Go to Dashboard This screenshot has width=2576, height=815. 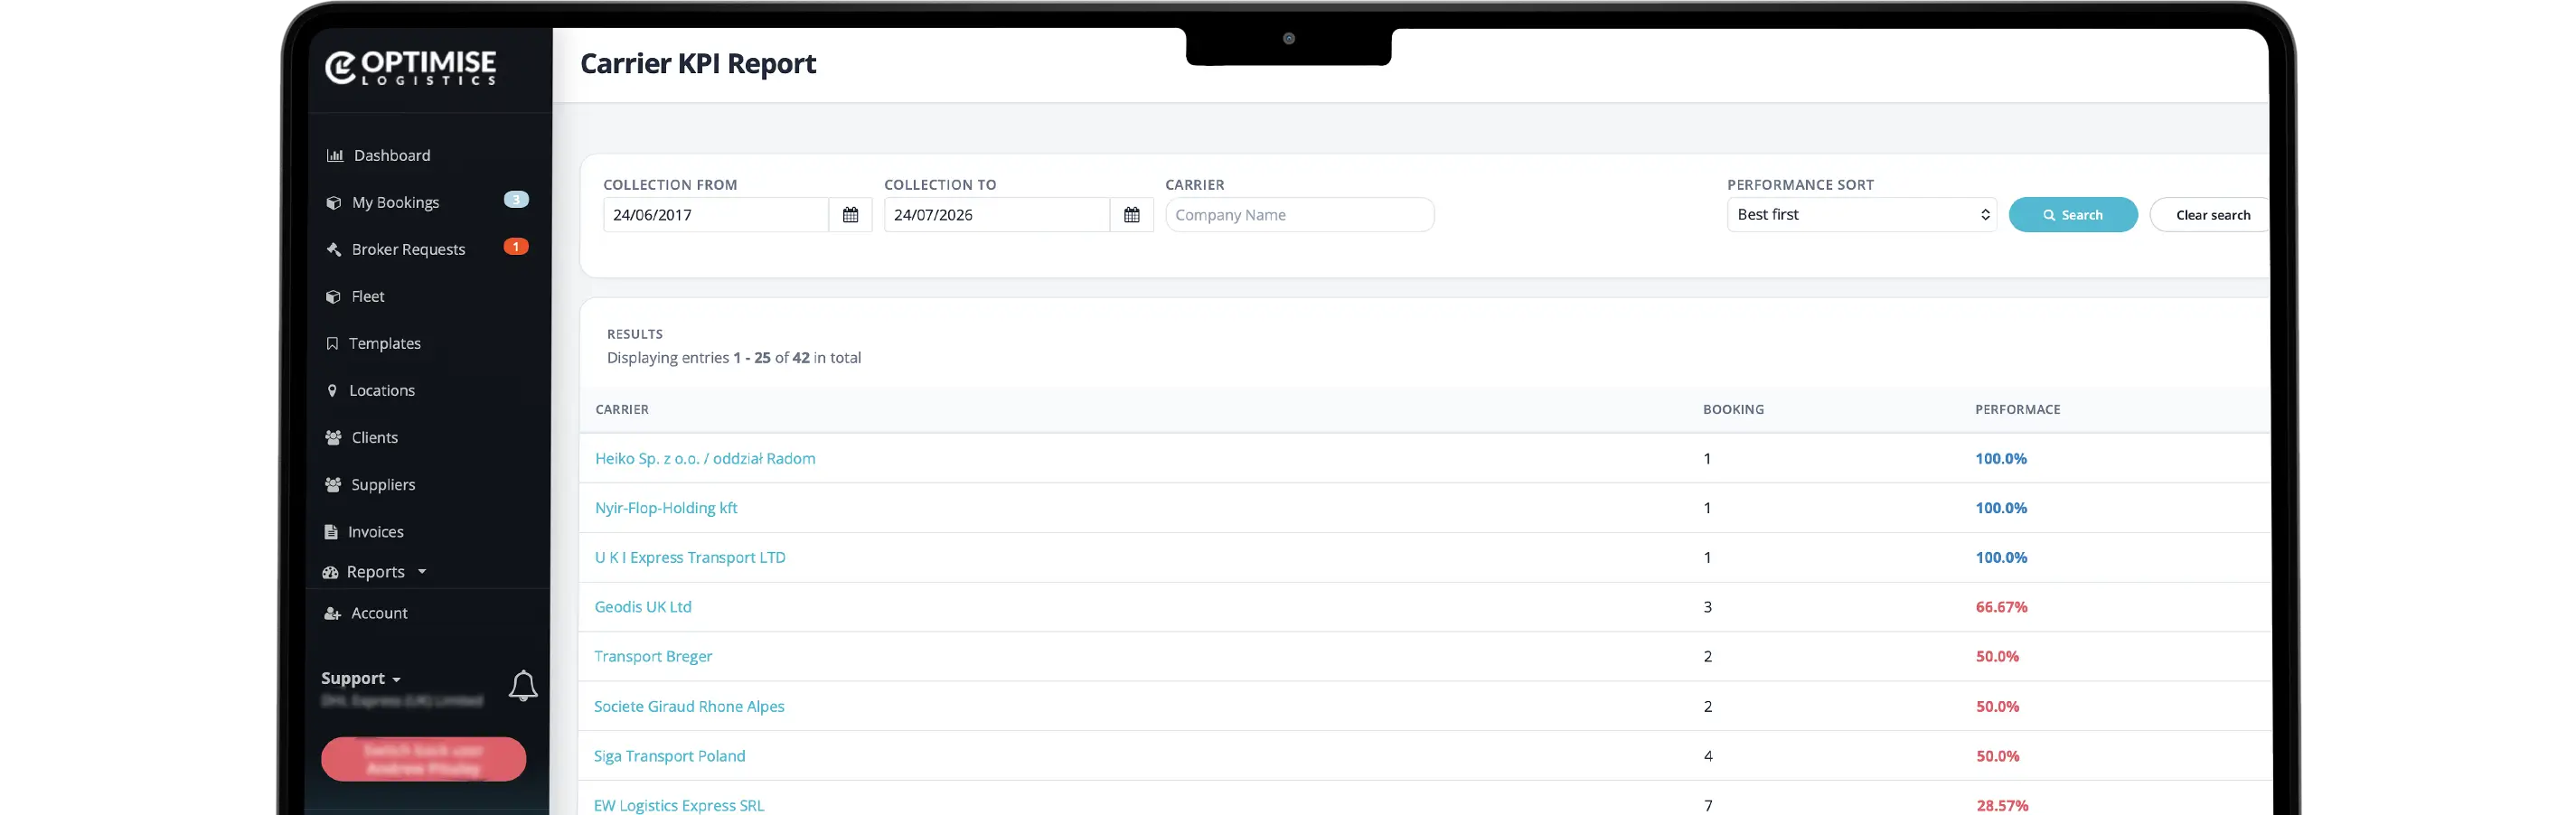392,155
